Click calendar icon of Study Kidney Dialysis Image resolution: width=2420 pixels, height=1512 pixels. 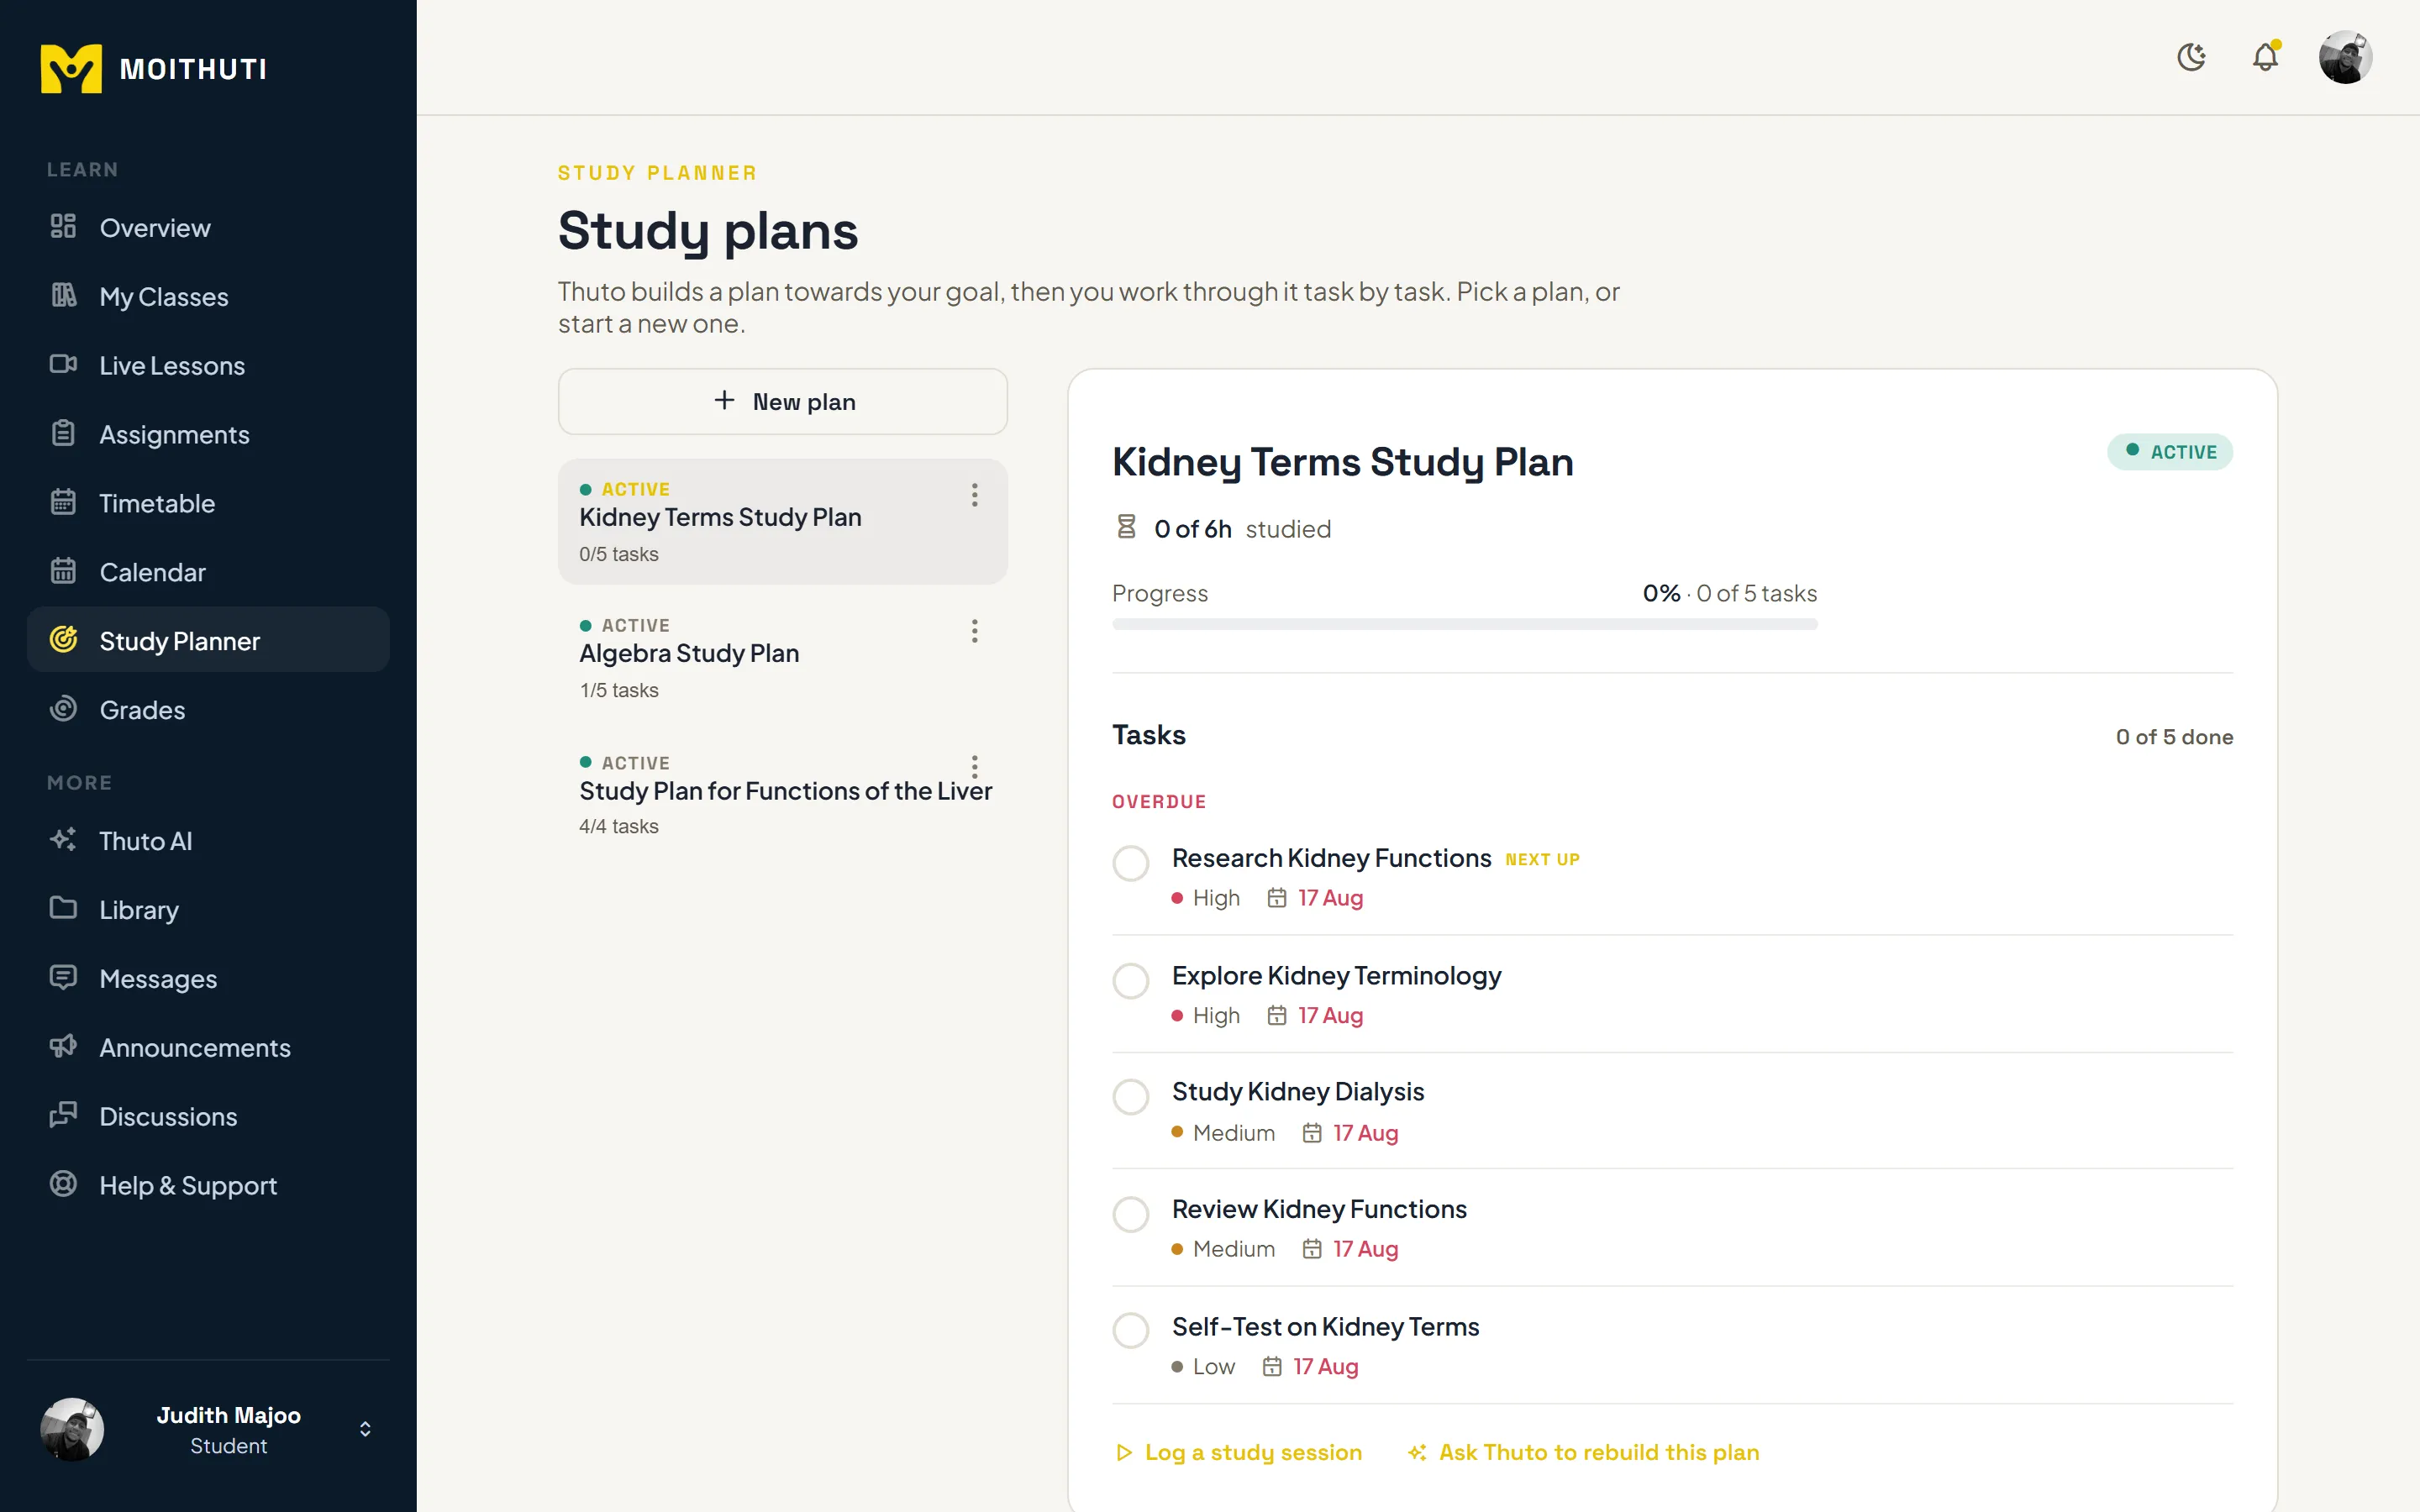(1311, 1133)
